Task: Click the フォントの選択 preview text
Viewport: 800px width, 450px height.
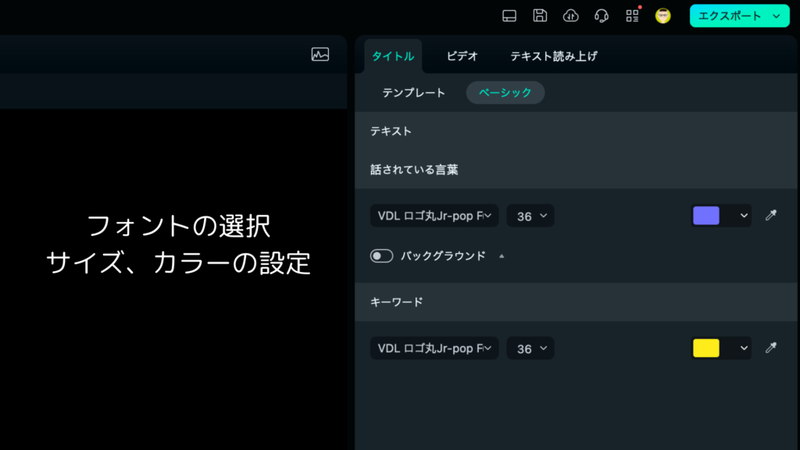Action: [178, 226]
